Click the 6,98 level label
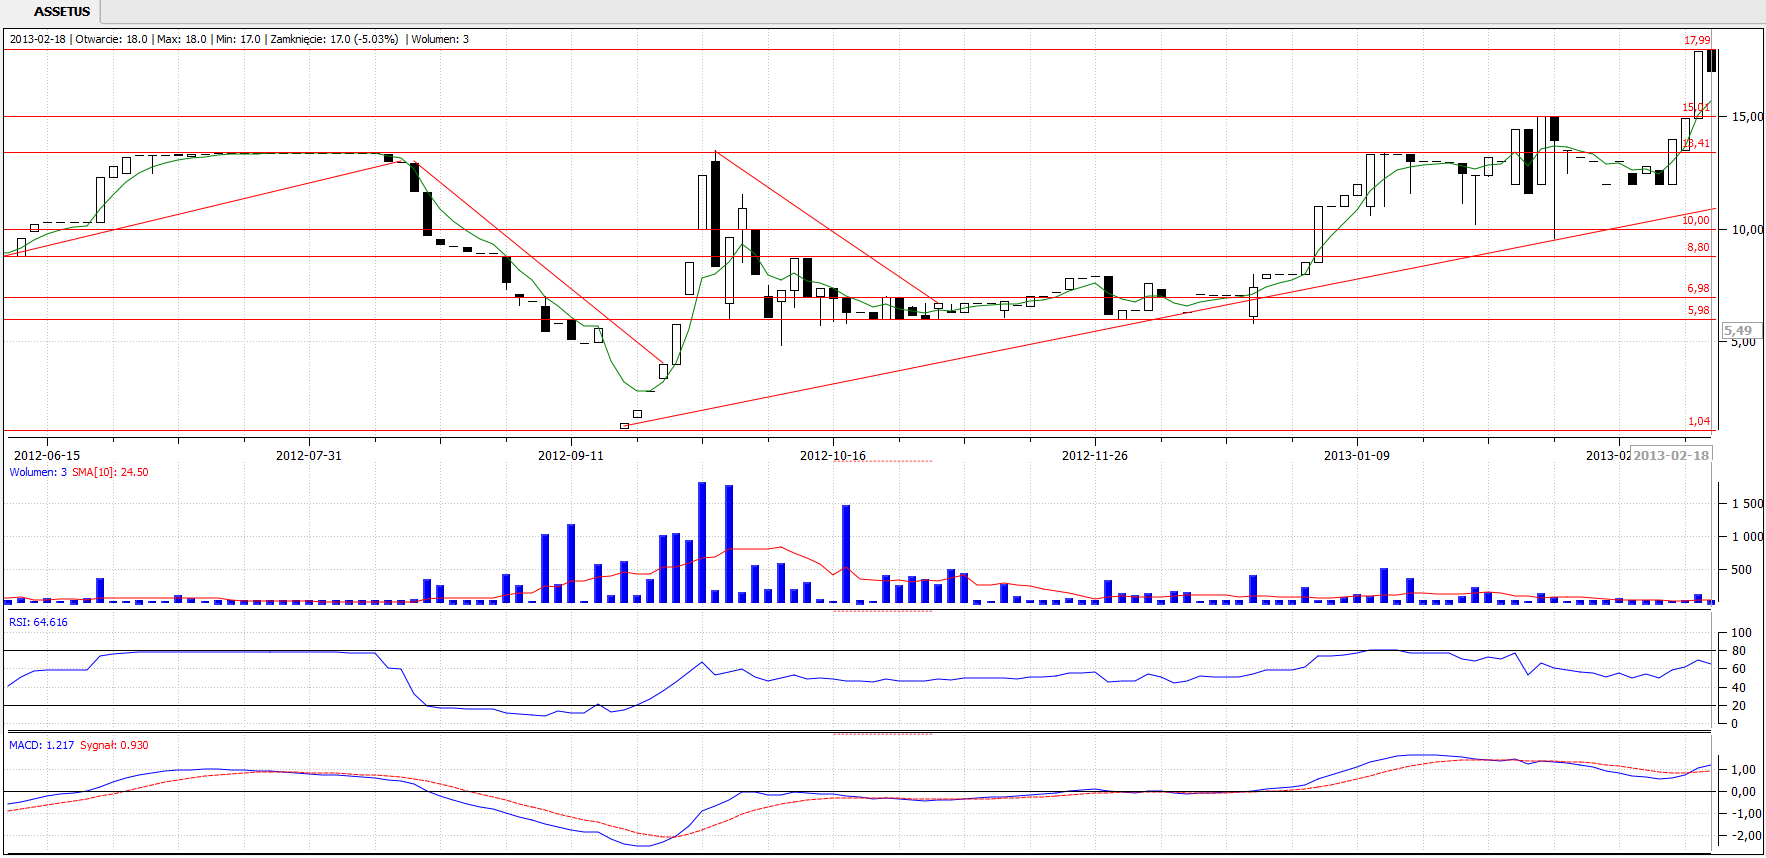The width and height of the screenshot is (1766, 858). point(1698,289)
